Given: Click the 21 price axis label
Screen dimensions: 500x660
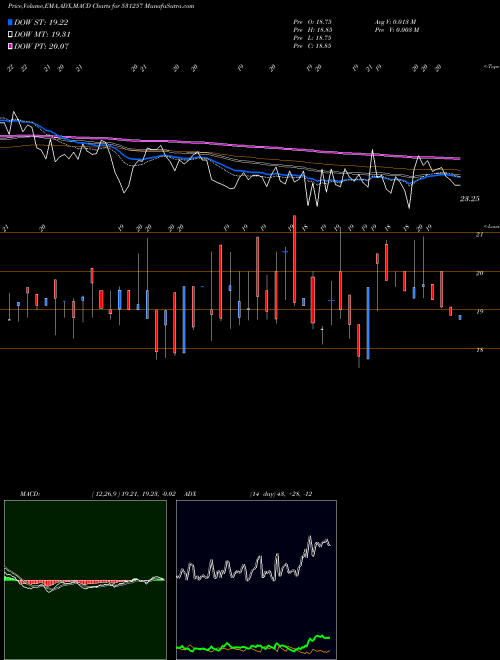Looking at the screenshot, I should coord(479,235).
